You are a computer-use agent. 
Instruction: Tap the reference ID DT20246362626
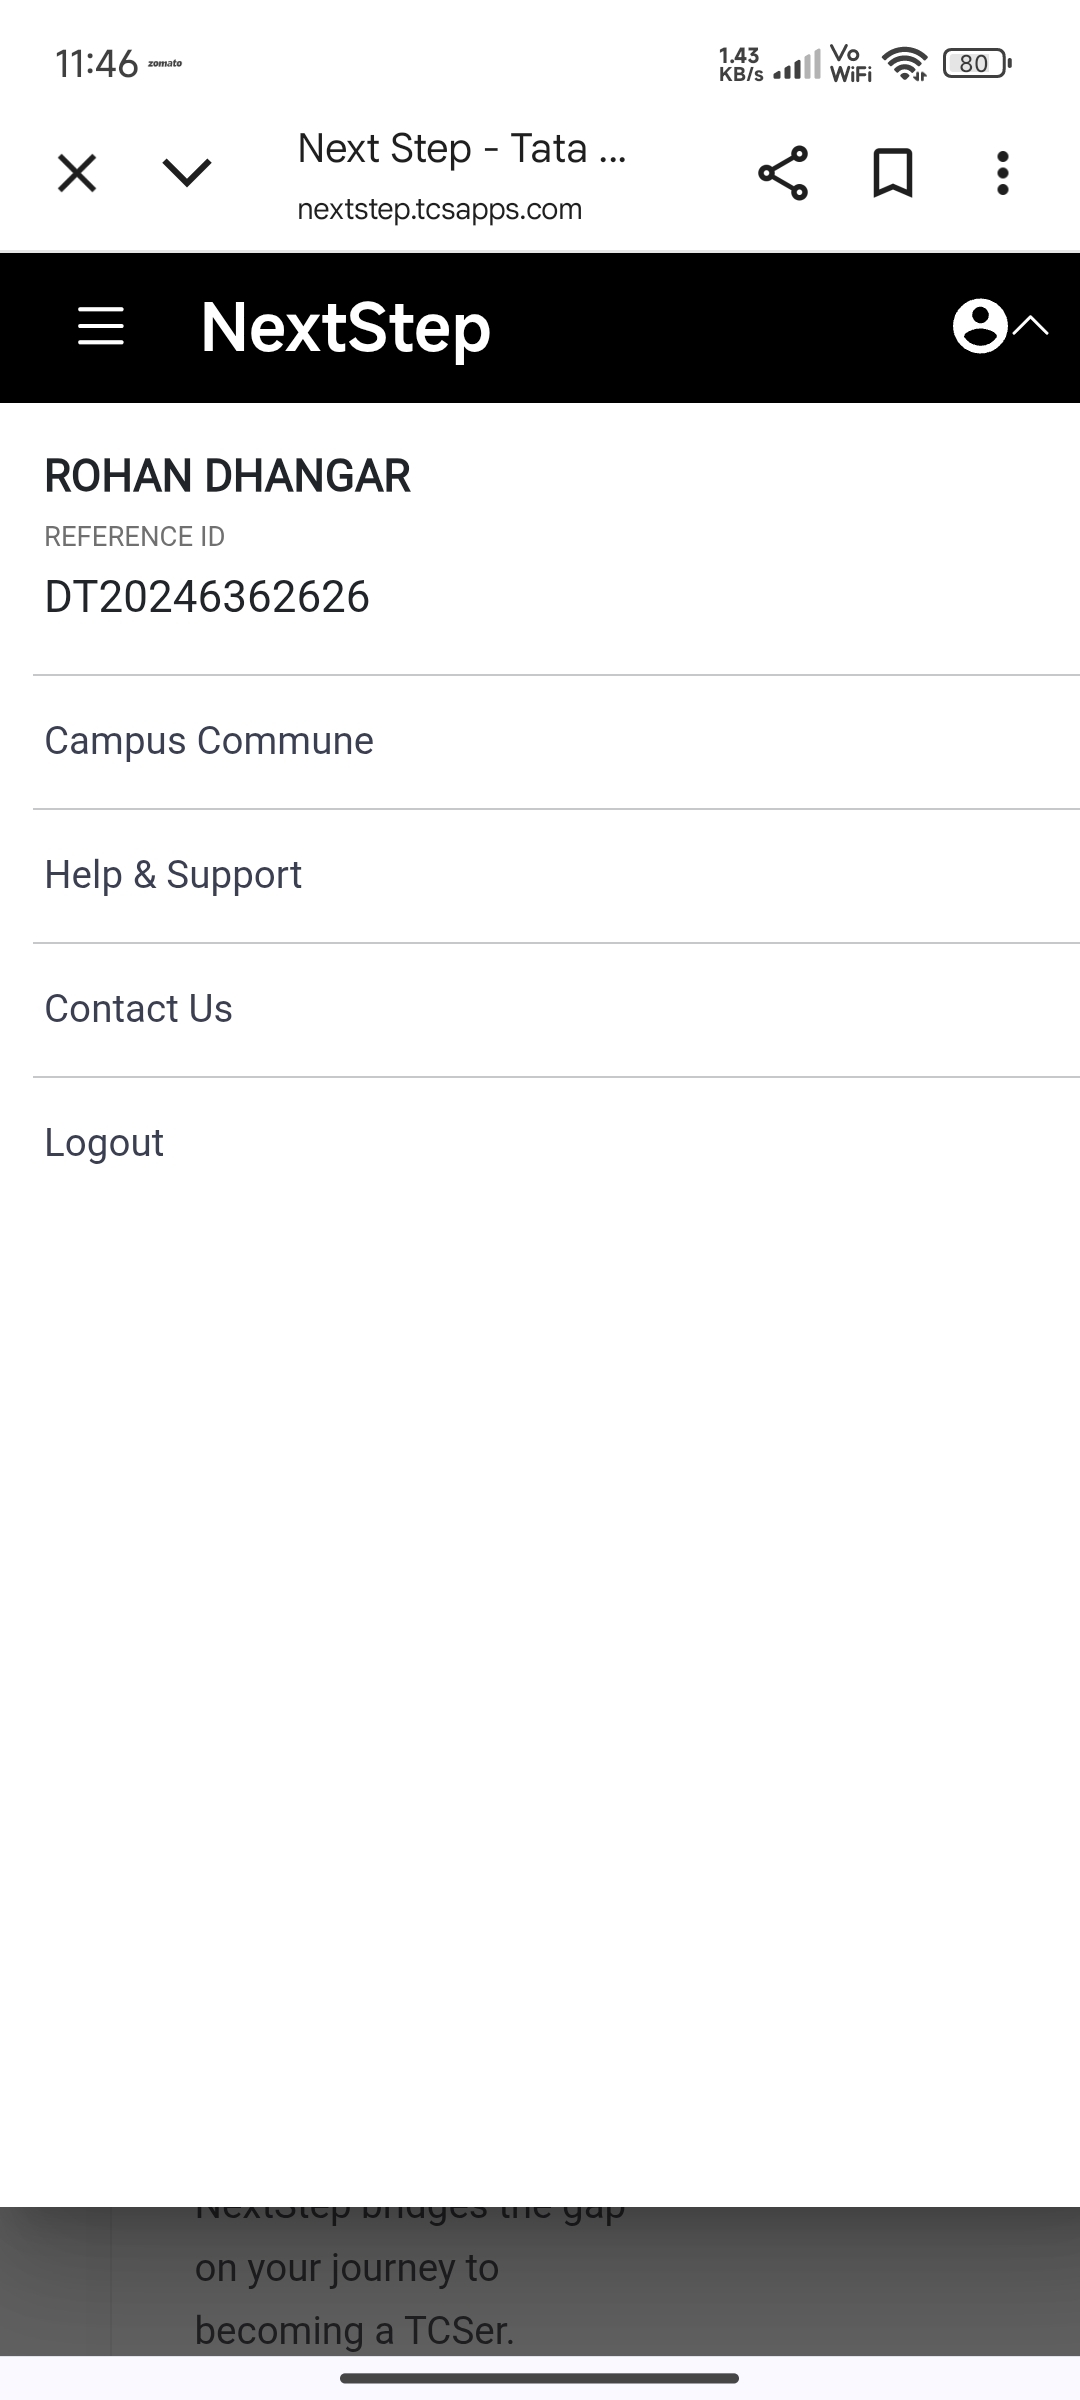[207, 597]
